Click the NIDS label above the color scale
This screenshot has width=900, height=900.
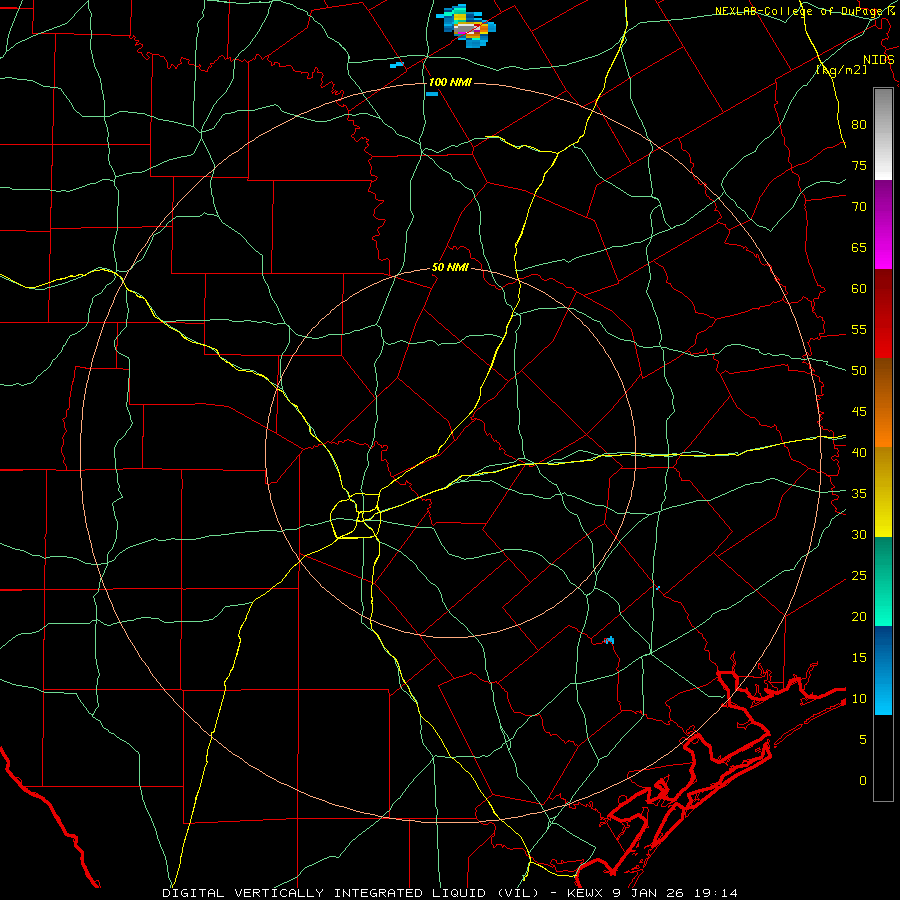[x=878, y=60]
